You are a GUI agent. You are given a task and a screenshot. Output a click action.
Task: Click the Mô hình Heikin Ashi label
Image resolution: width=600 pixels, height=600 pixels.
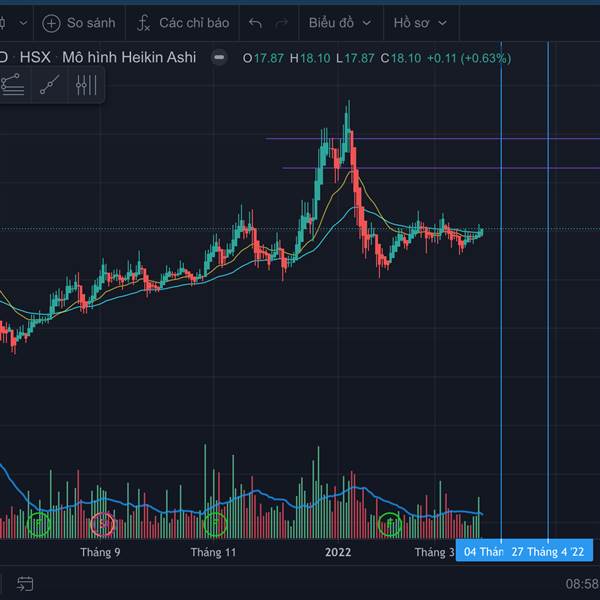[x=129, y=58]
